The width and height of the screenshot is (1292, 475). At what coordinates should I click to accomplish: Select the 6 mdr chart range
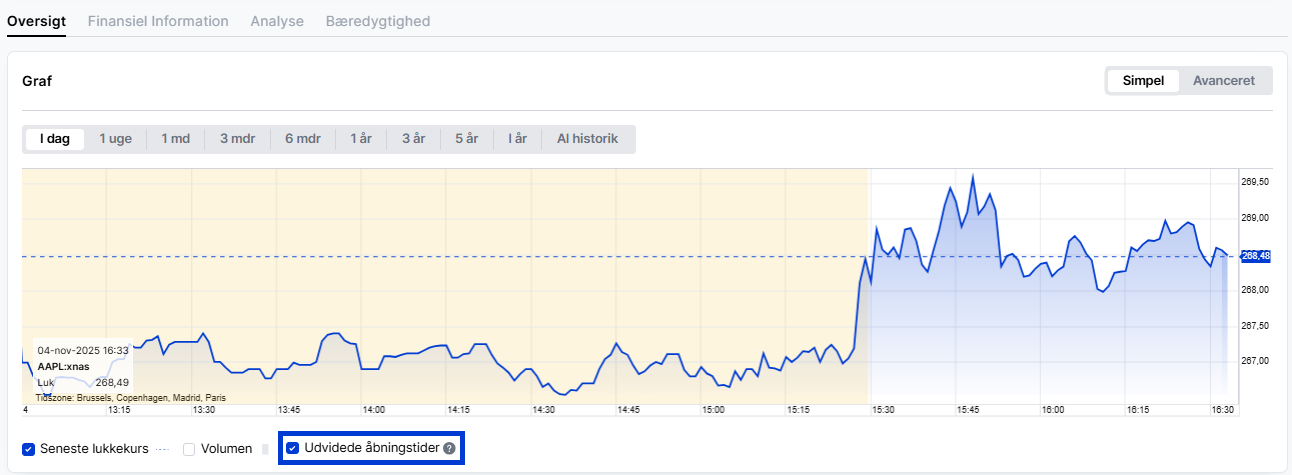303,139
